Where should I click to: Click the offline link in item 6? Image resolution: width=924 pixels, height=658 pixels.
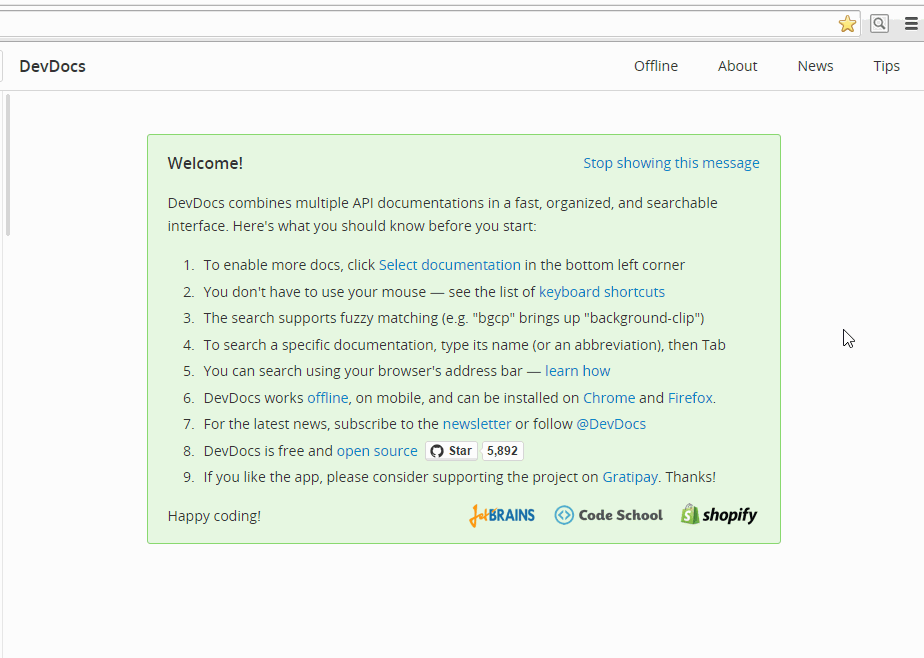pyautogui.click(x=328, y=398)
